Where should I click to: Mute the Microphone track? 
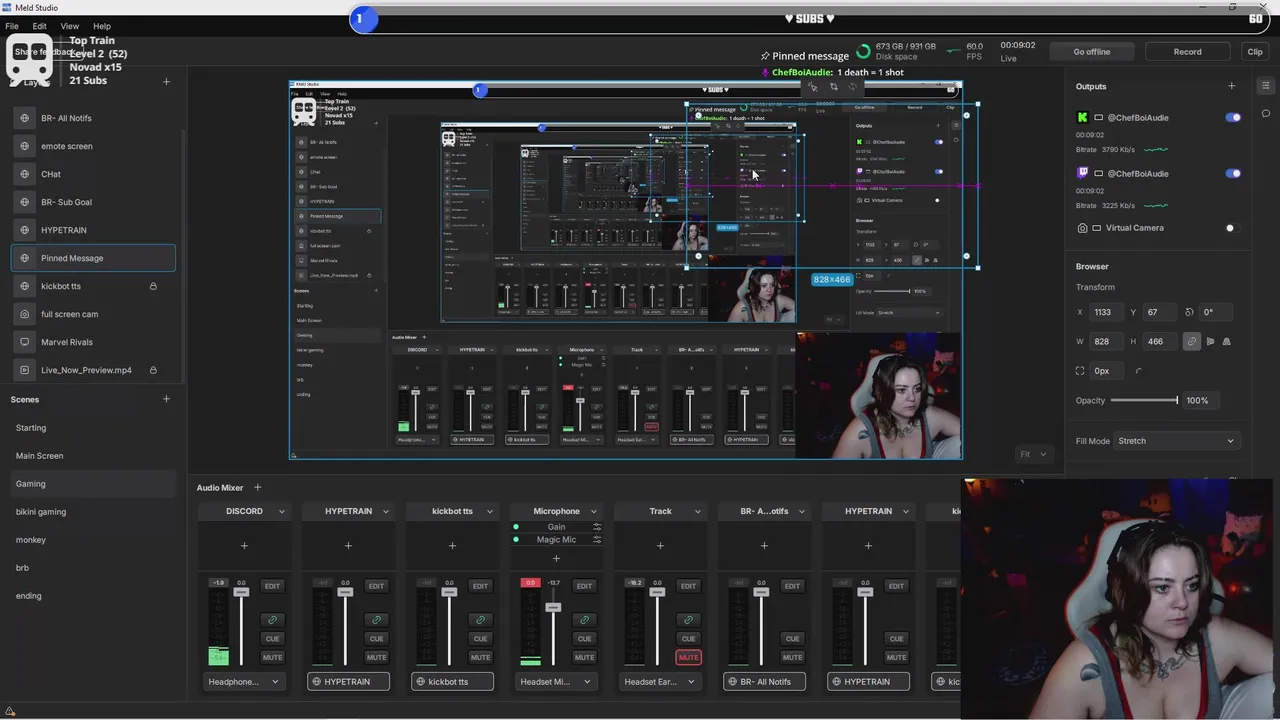click(x=584, y=657)
